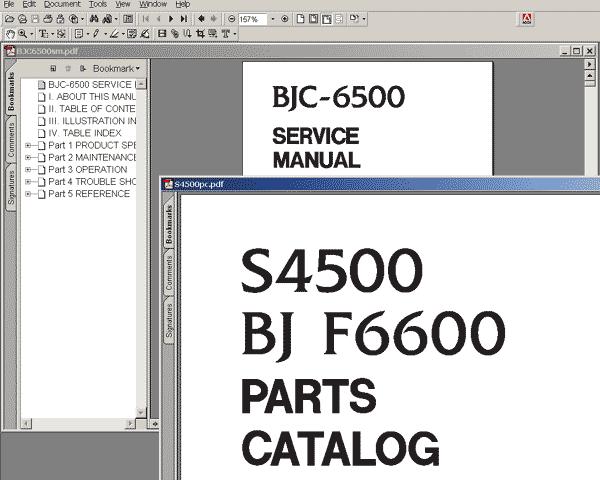The height and width of the screenshot is (480, 600).
Task: Expand Part 4 TROUBLE SHO bookmark
Action: pos(28,181)
